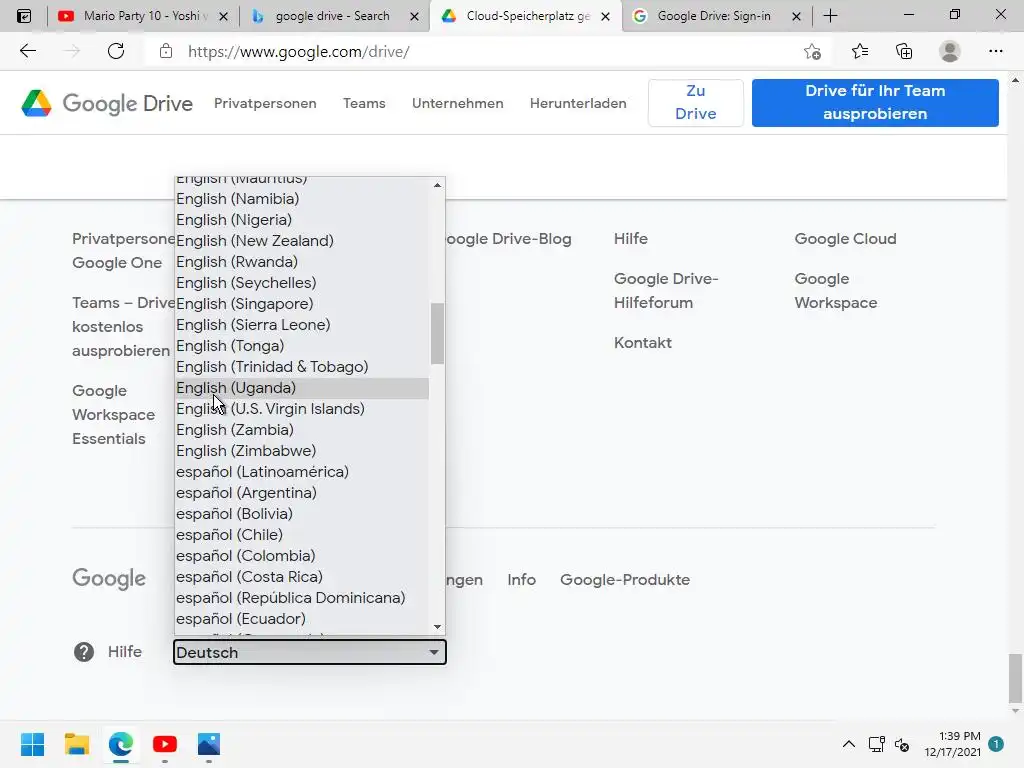Click the Teams nav item
This screenshot has height=768, width=1024.
[x=364, y=103]
